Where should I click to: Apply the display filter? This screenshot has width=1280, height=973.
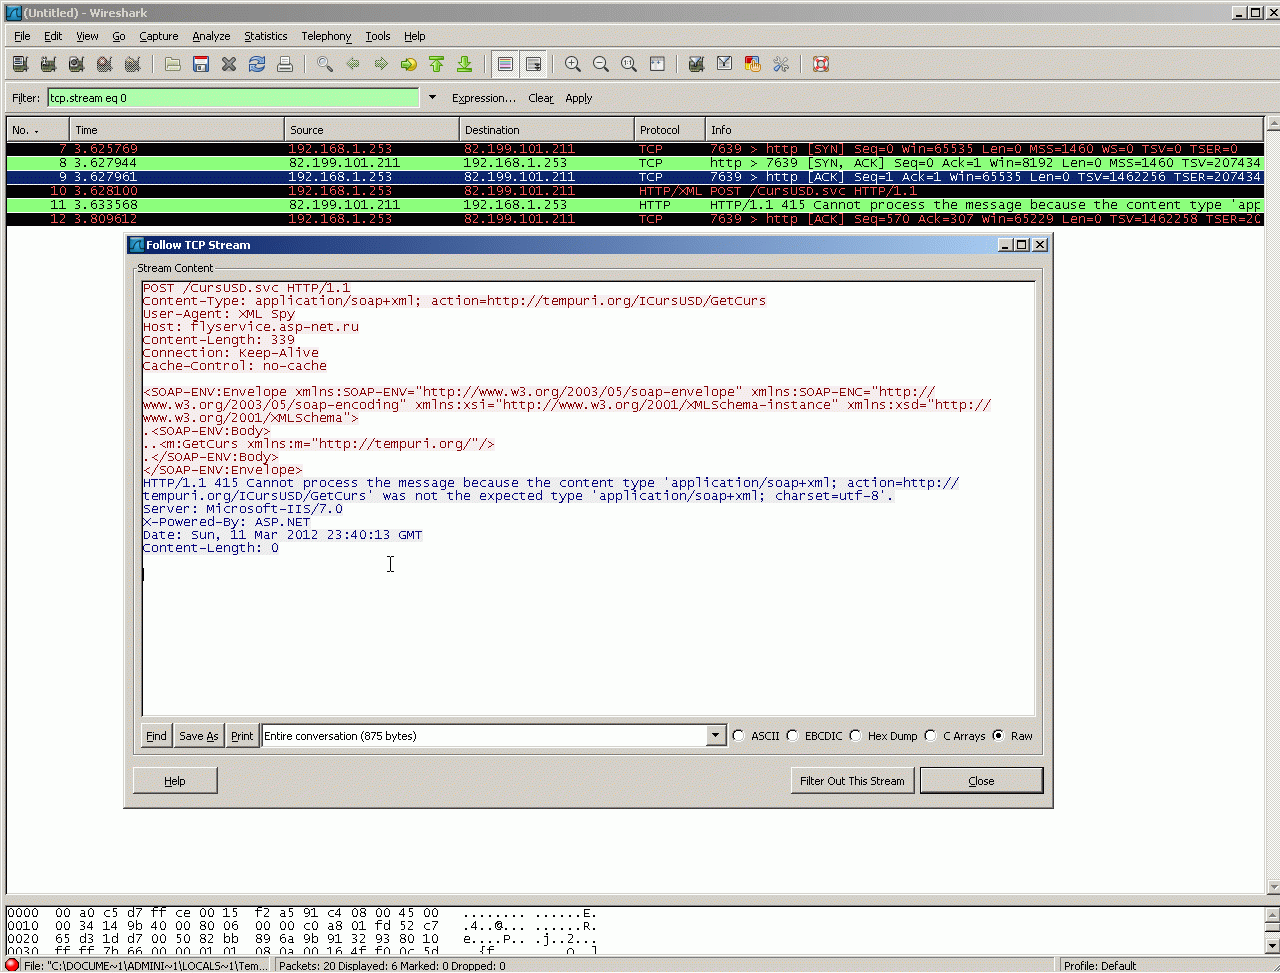(x=579, y=98)
